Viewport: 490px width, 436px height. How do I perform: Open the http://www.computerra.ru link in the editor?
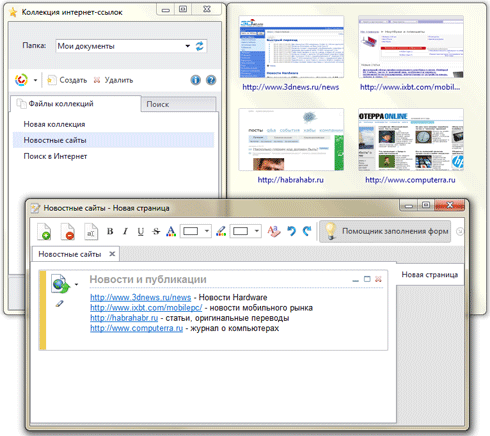pyautogui.click(x=136, y=328)
